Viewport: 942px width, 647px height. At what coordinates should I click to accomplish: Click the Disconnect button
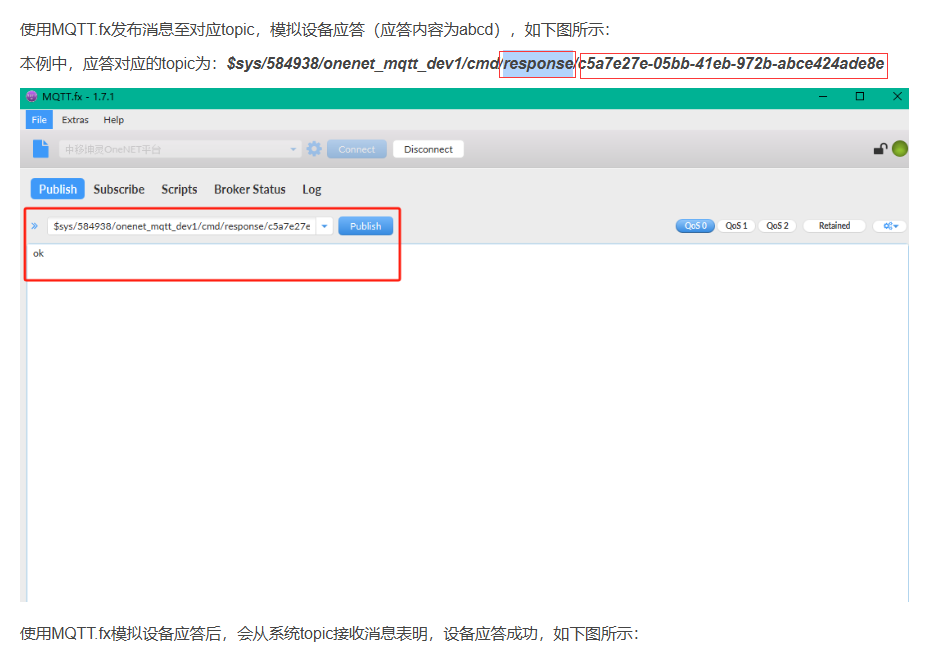tap(428, 149)
